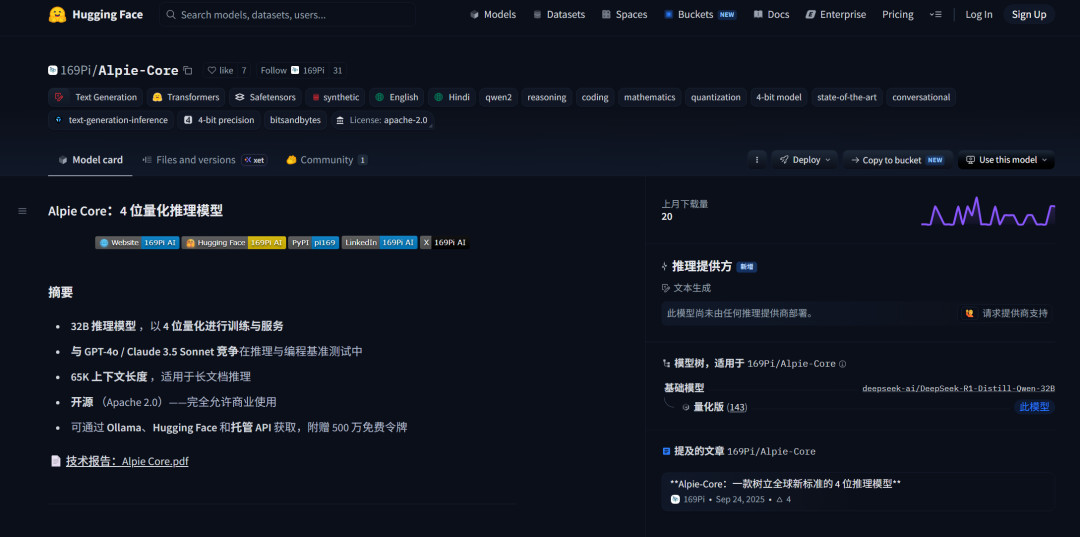1080x537 pixels.
Task: Open the Alpie Core.pdf technical report link
Action: coord(127,461)
